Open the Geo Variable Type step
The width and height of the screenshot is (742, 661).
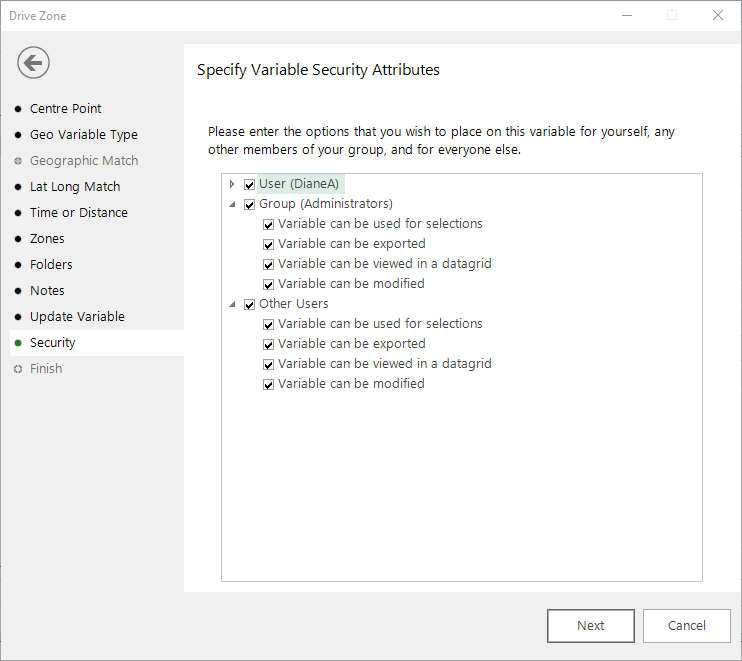tap(84, 134)
